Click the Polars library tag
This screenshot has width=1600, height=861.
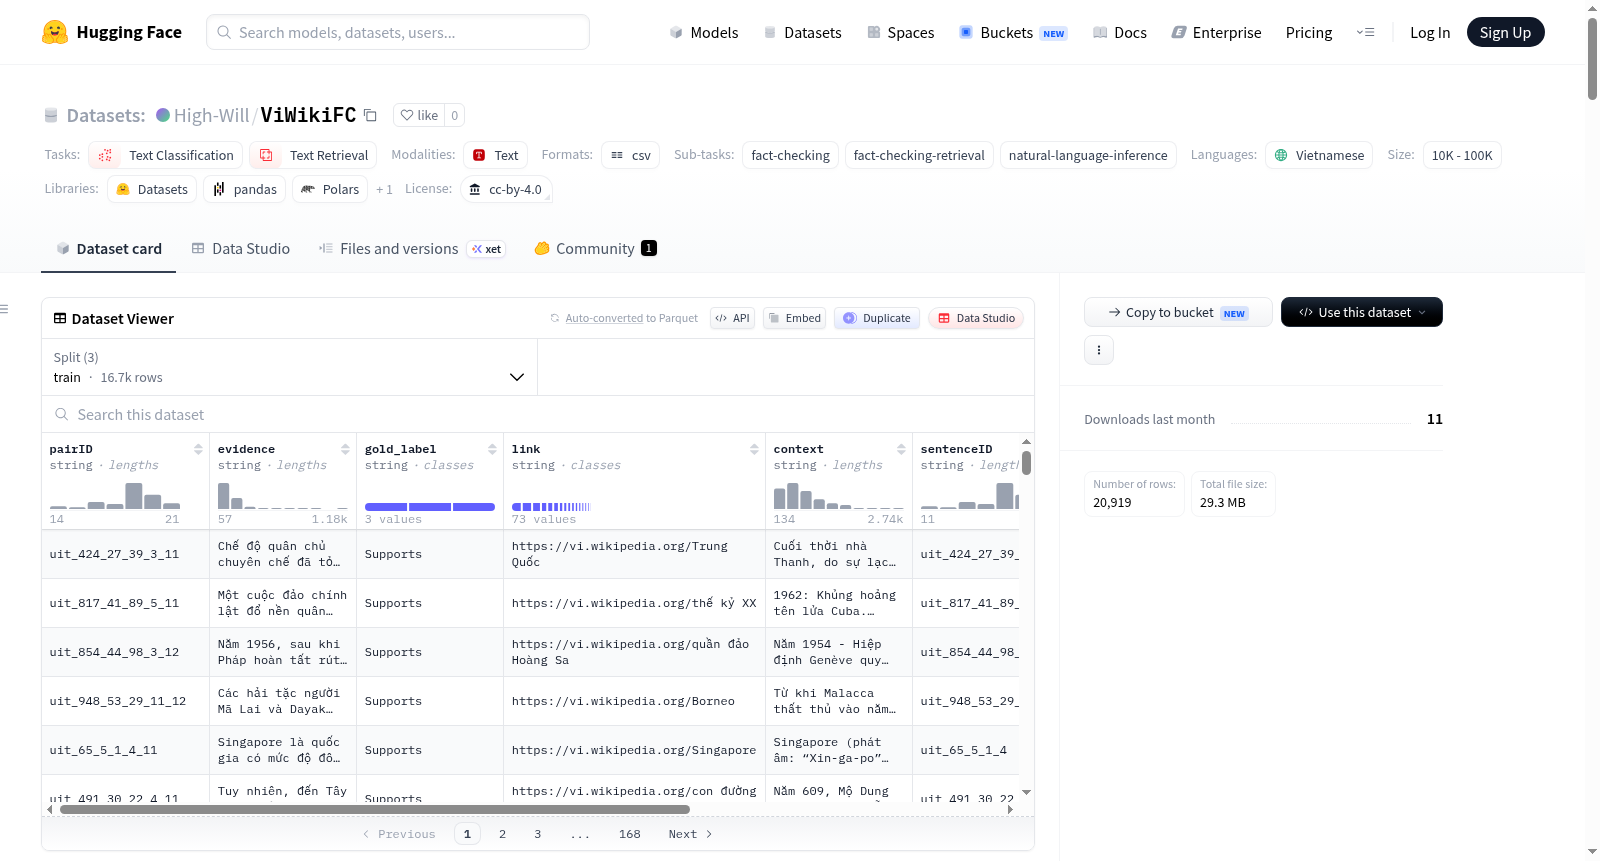330,189
